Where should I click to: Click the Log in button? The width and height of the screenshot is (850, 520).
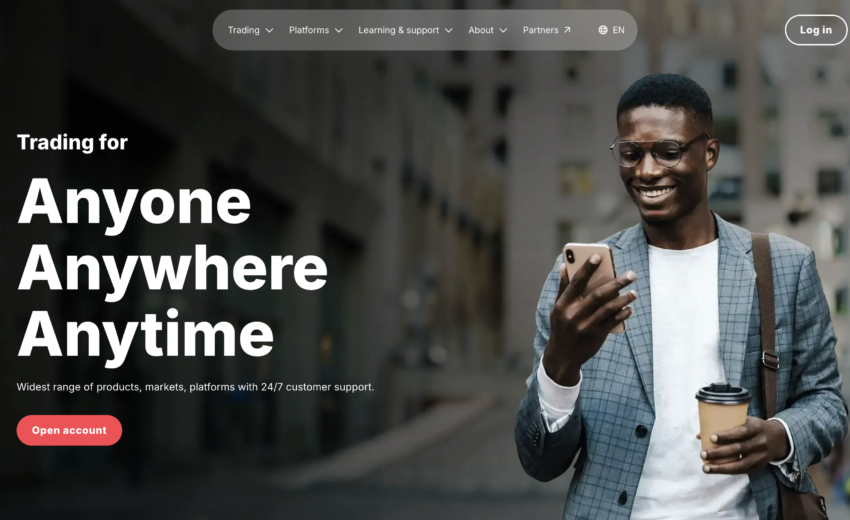pyautogui.click(x=816, y=30)
